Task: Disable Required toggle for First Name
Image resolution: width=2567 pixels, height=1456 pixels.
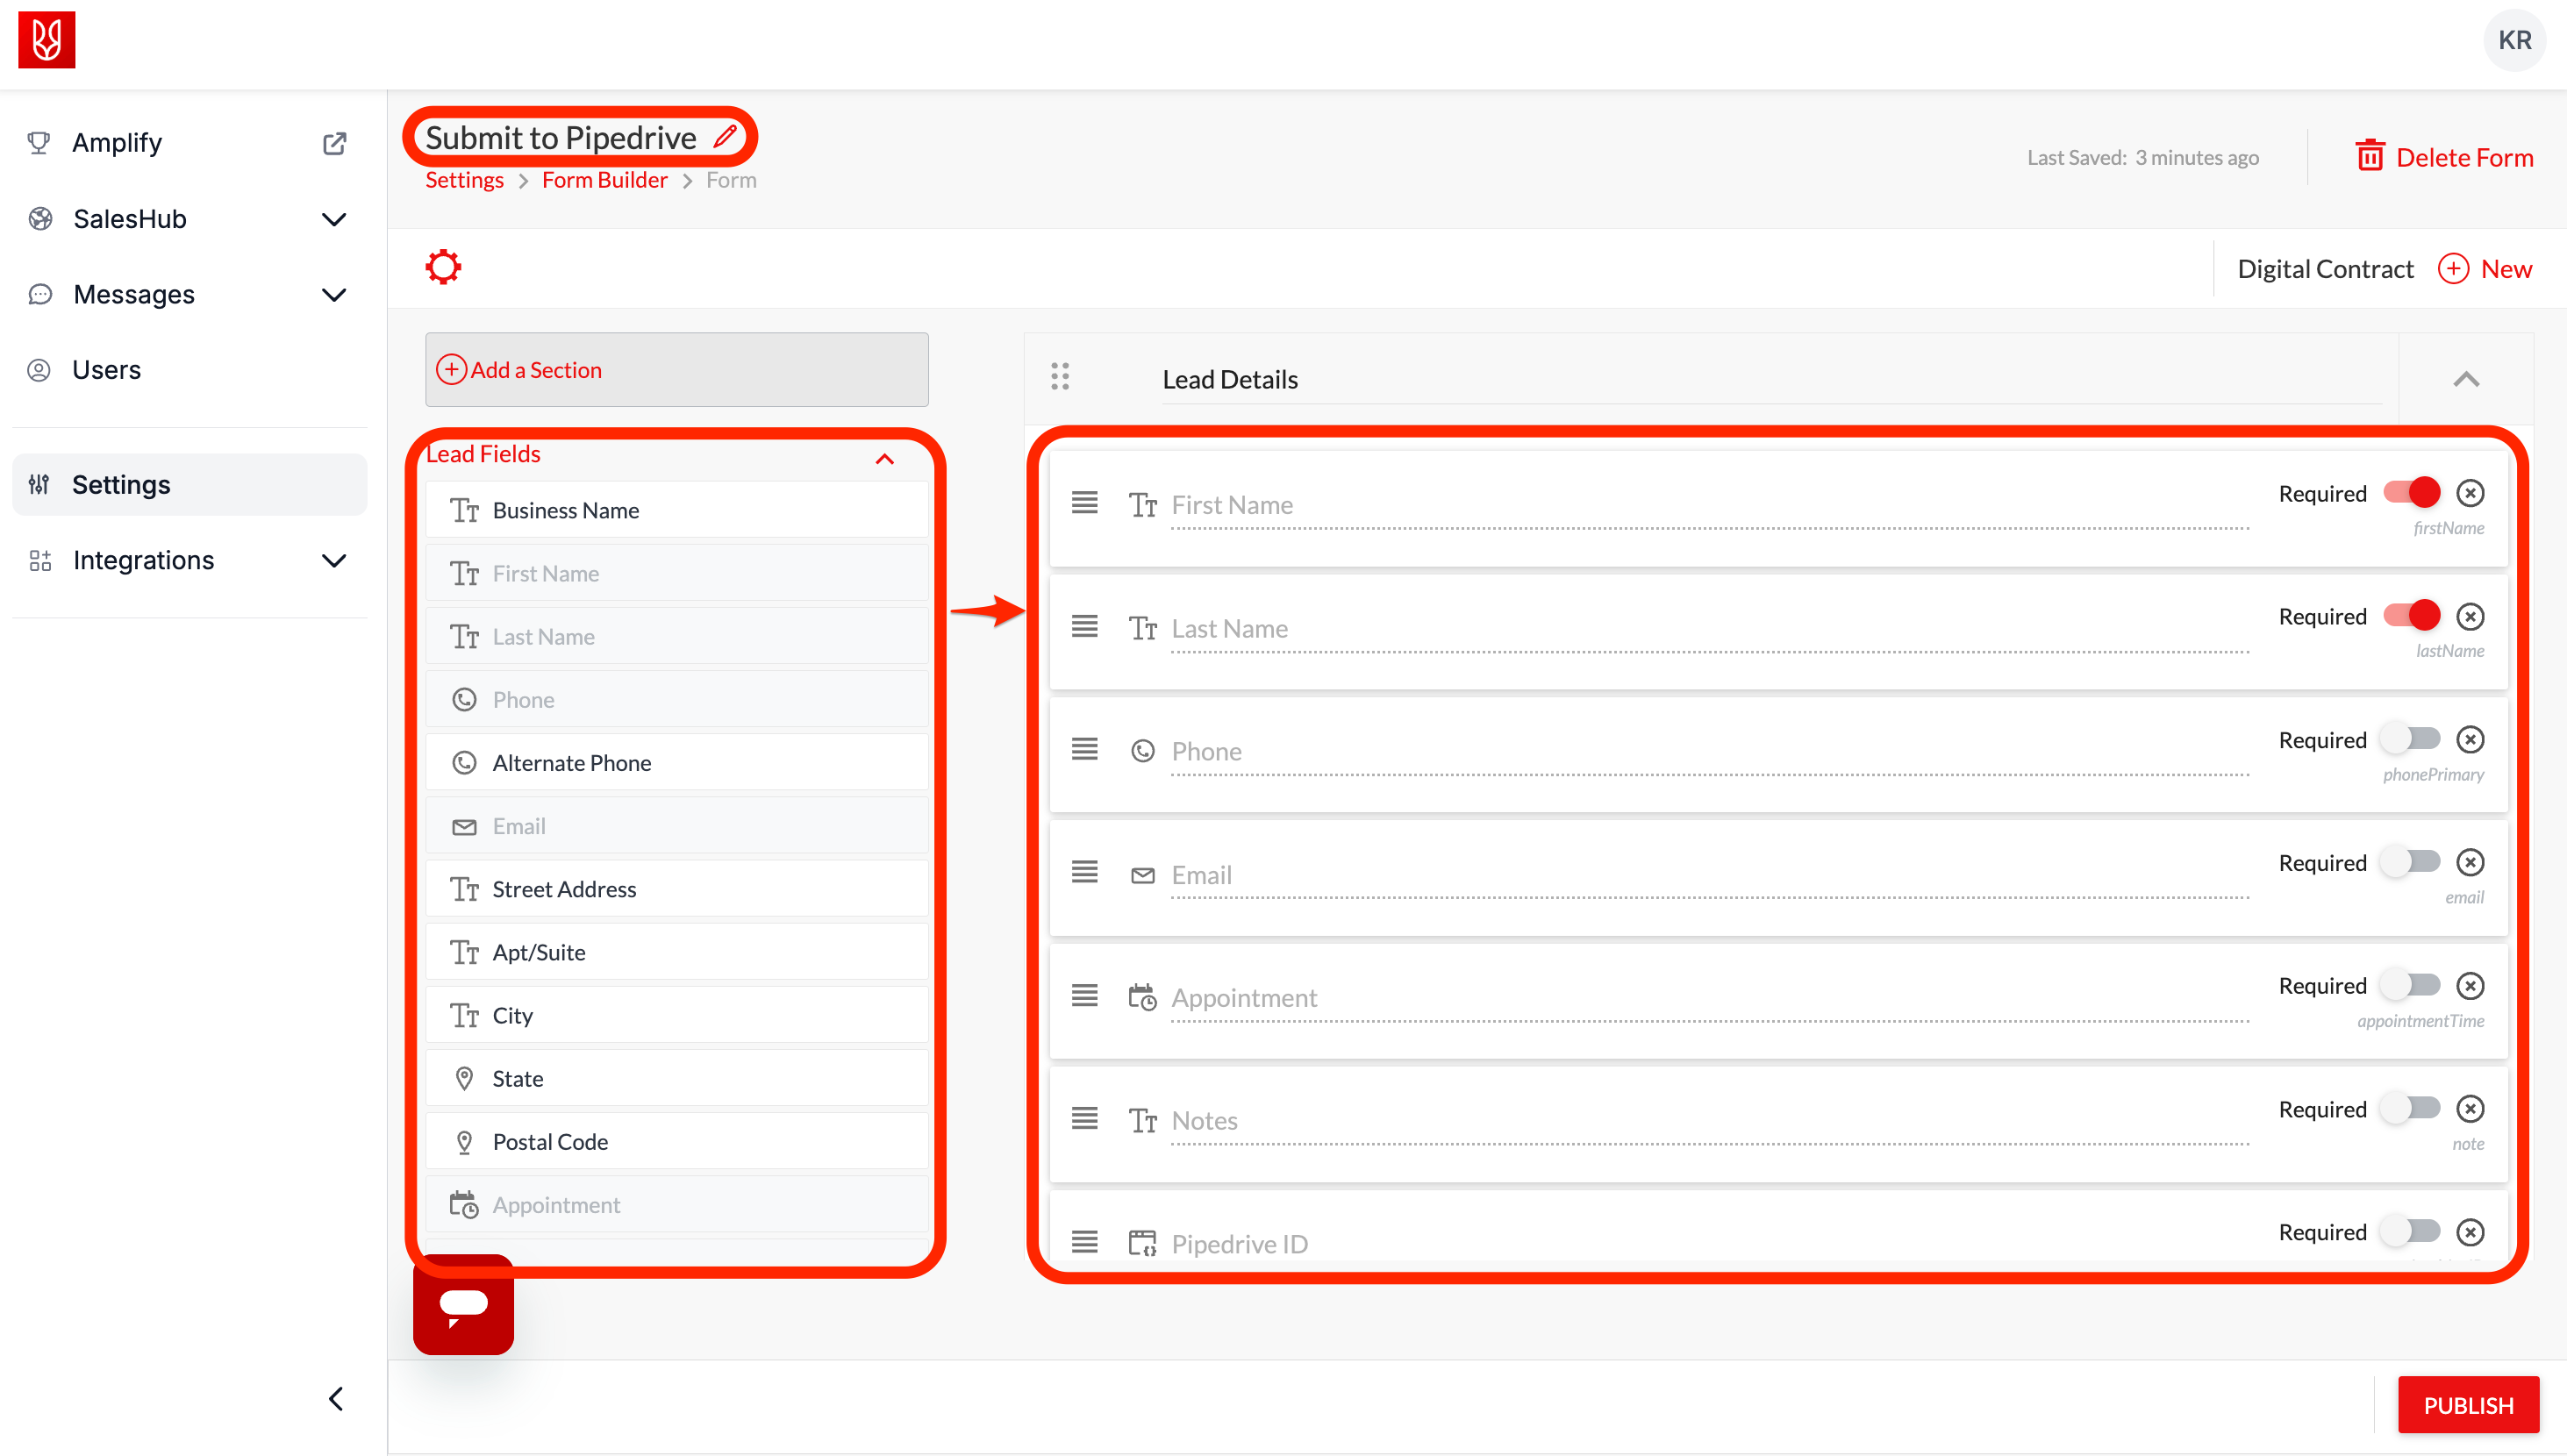Action: (x=2411, y=492)
